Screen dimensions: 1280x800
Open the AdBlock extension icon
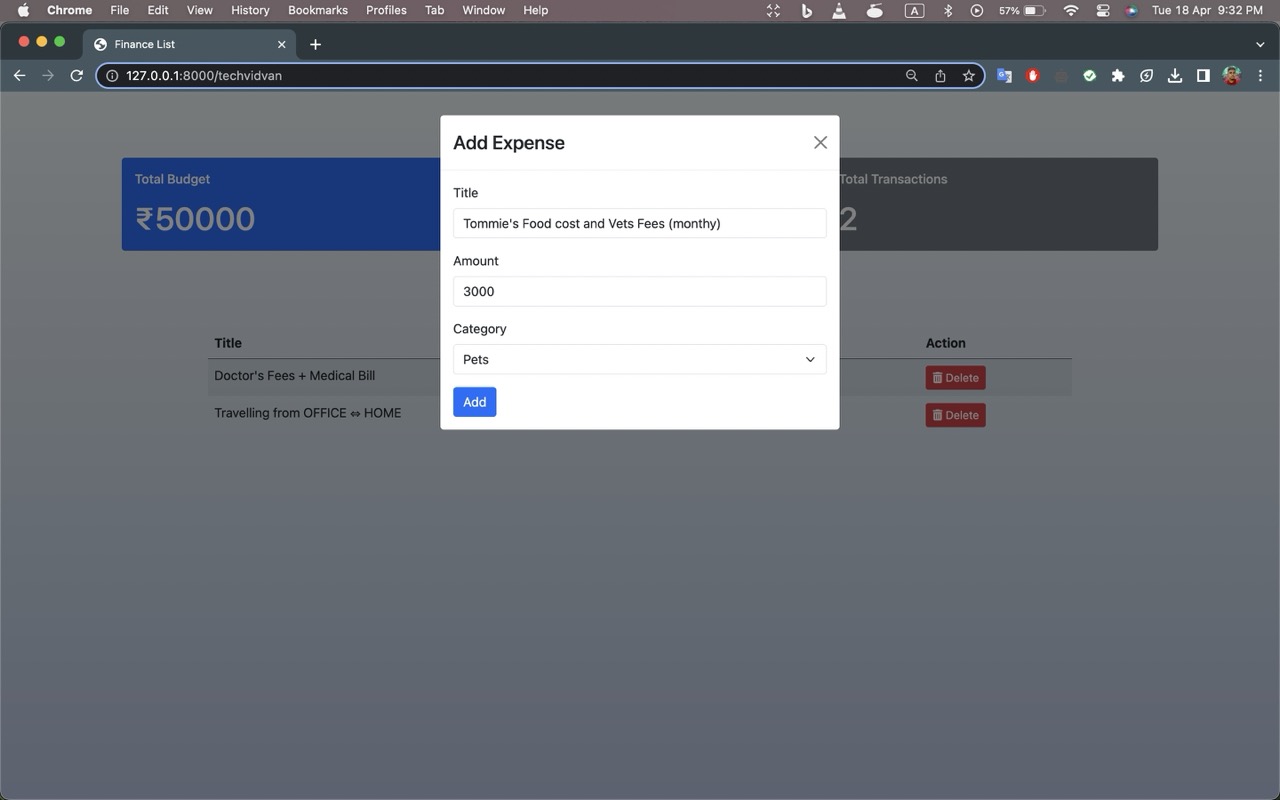1032,75
